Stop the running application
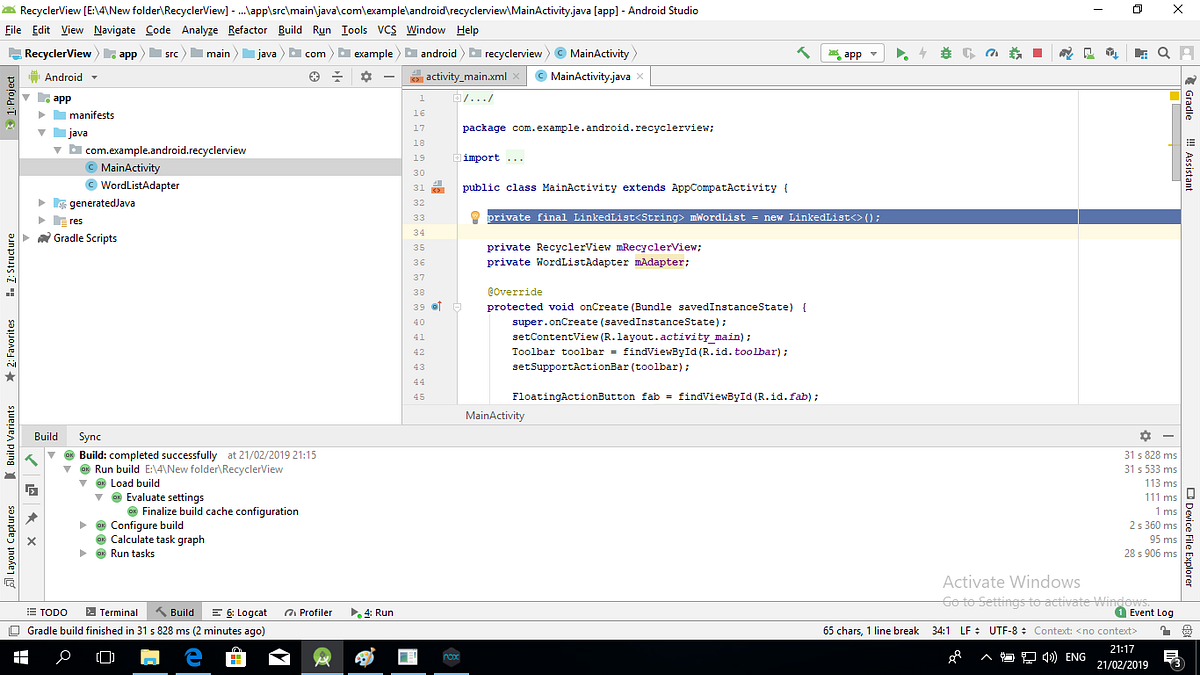1200x675 pixels. [1037, 53]
